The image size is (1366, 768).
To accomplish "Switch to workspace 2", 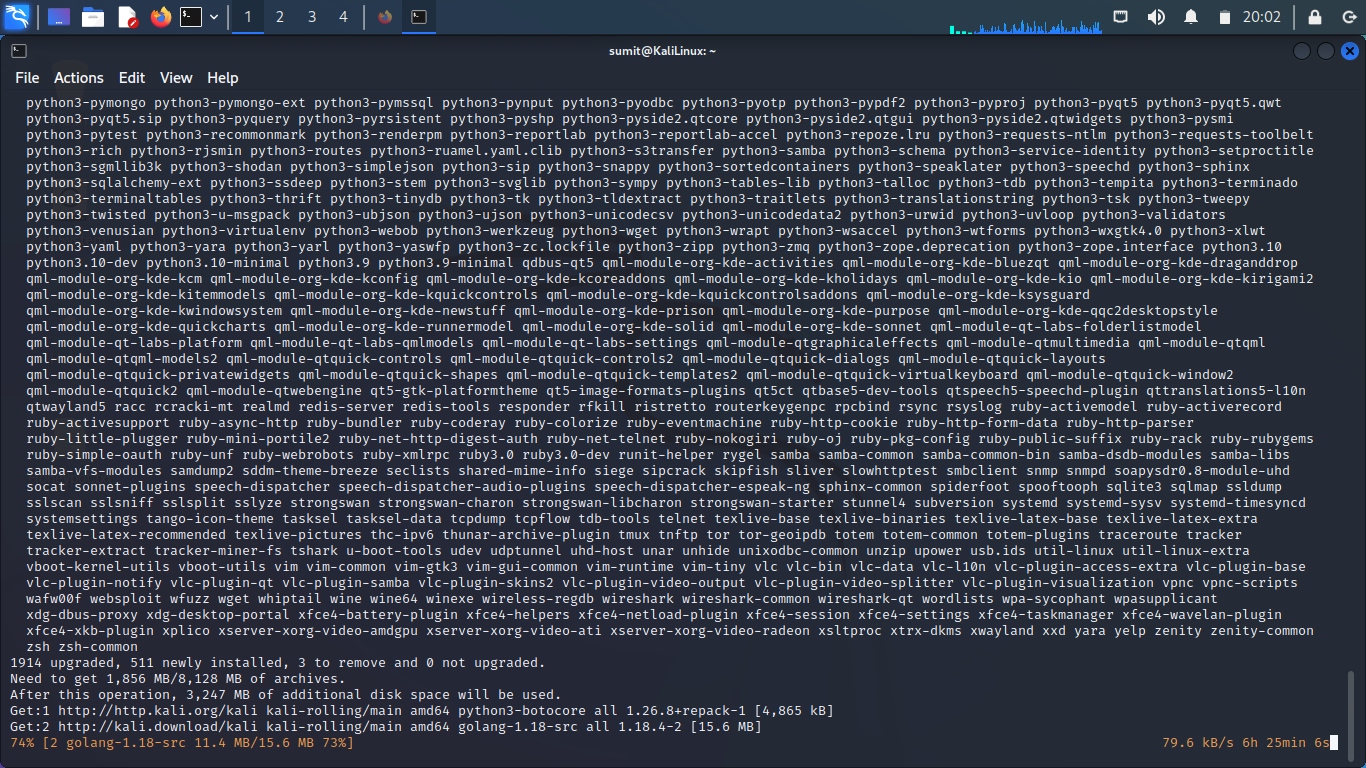I will (x=280, y=17).
